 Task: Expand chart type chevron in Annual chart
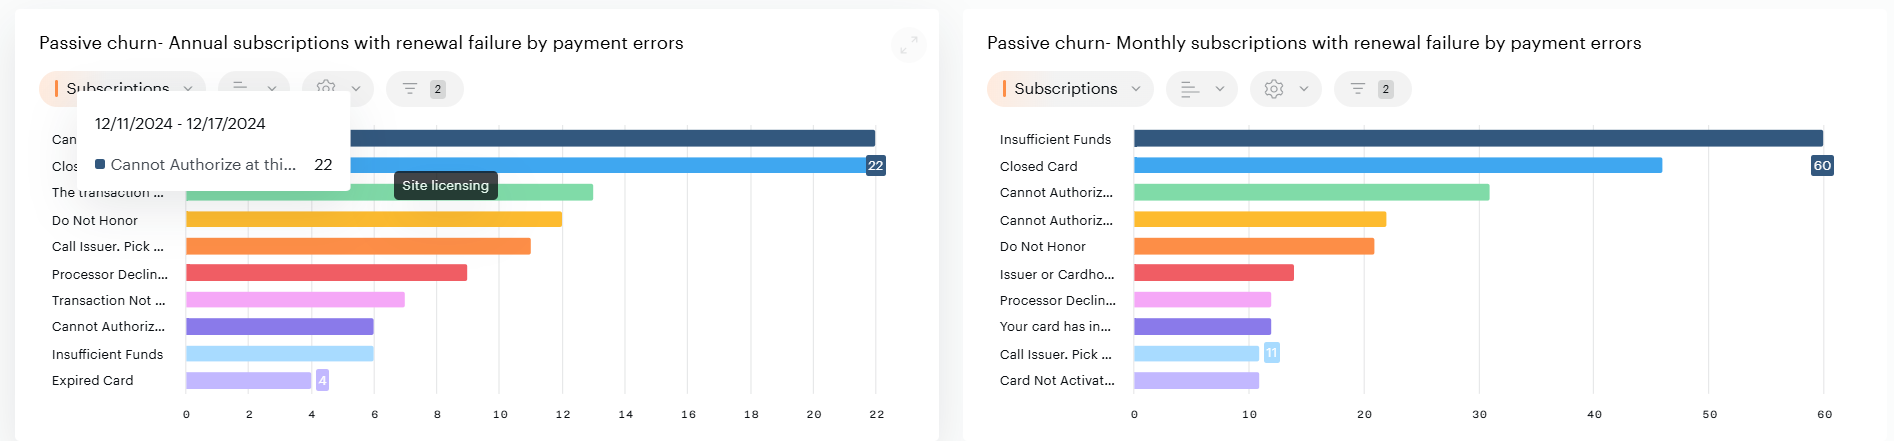(272, 88)
